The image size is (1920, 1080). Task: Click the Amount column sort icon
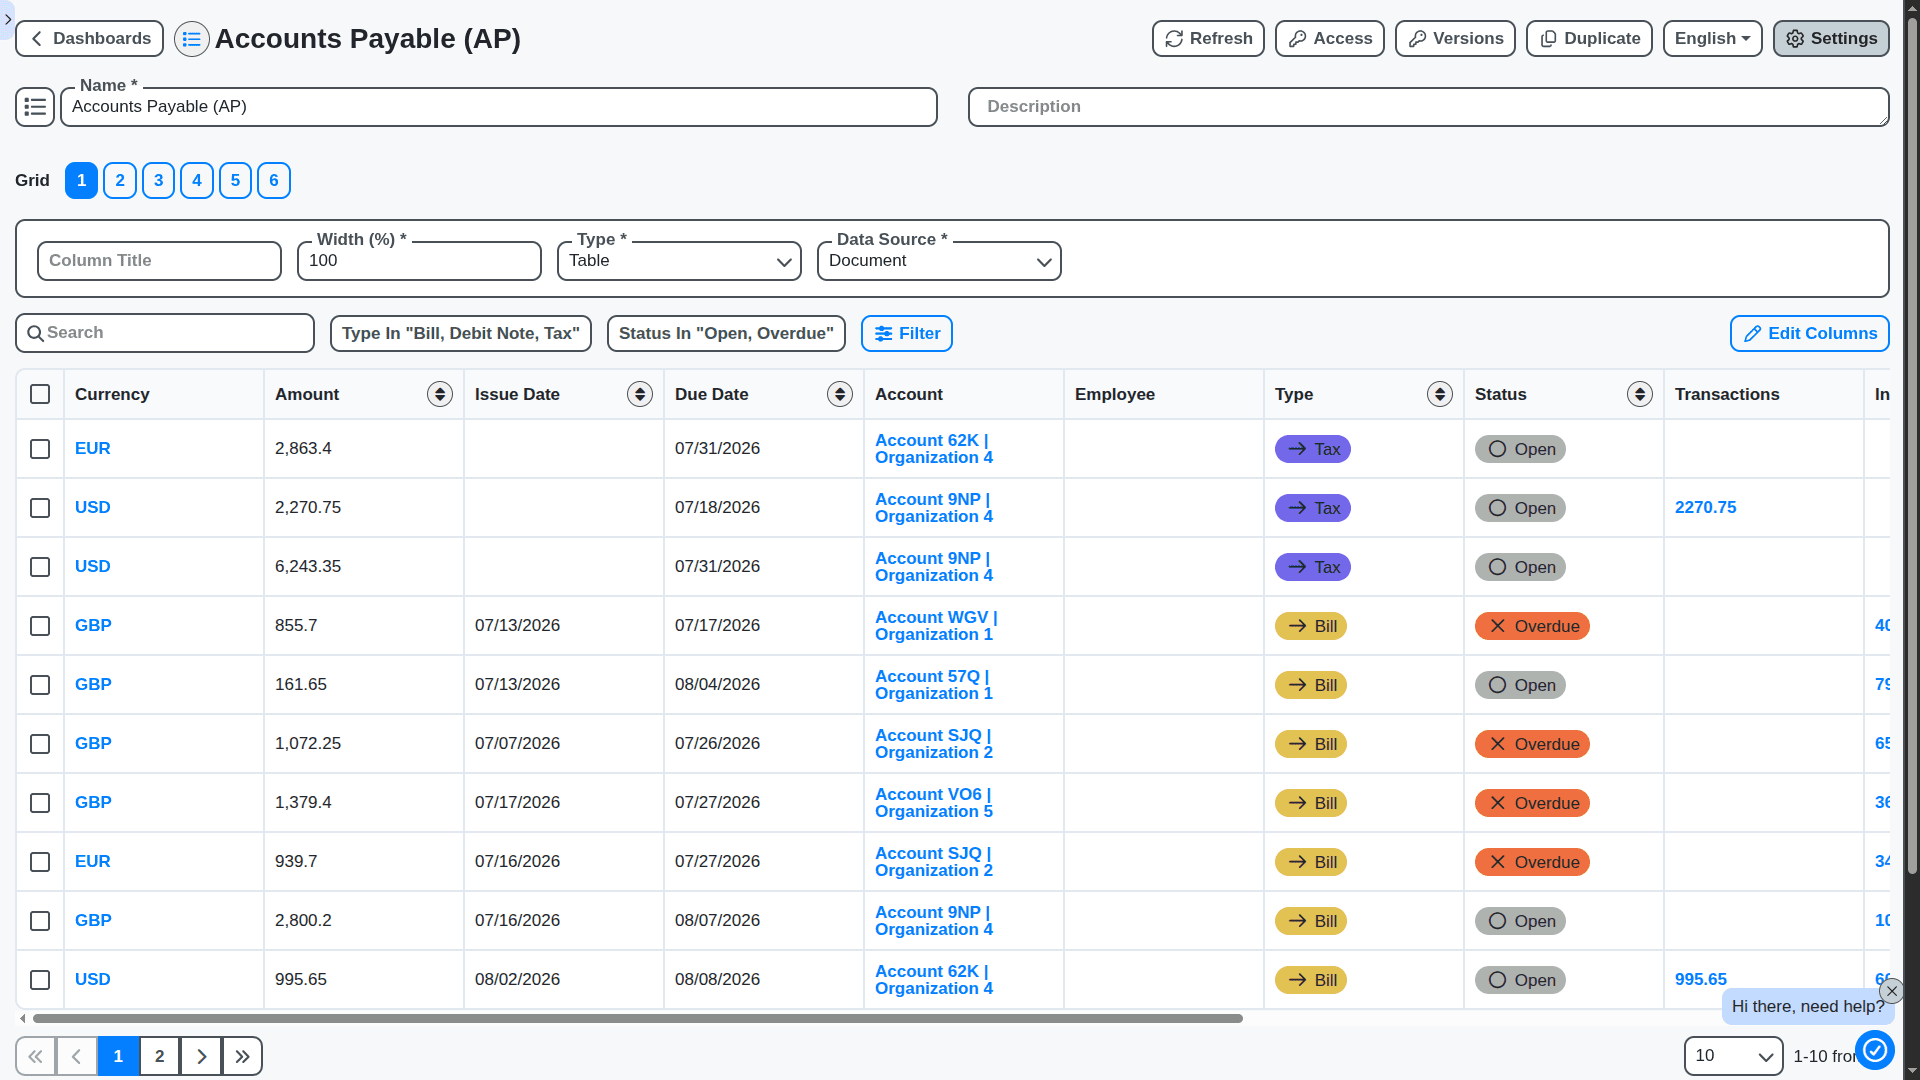click(440, 394)
